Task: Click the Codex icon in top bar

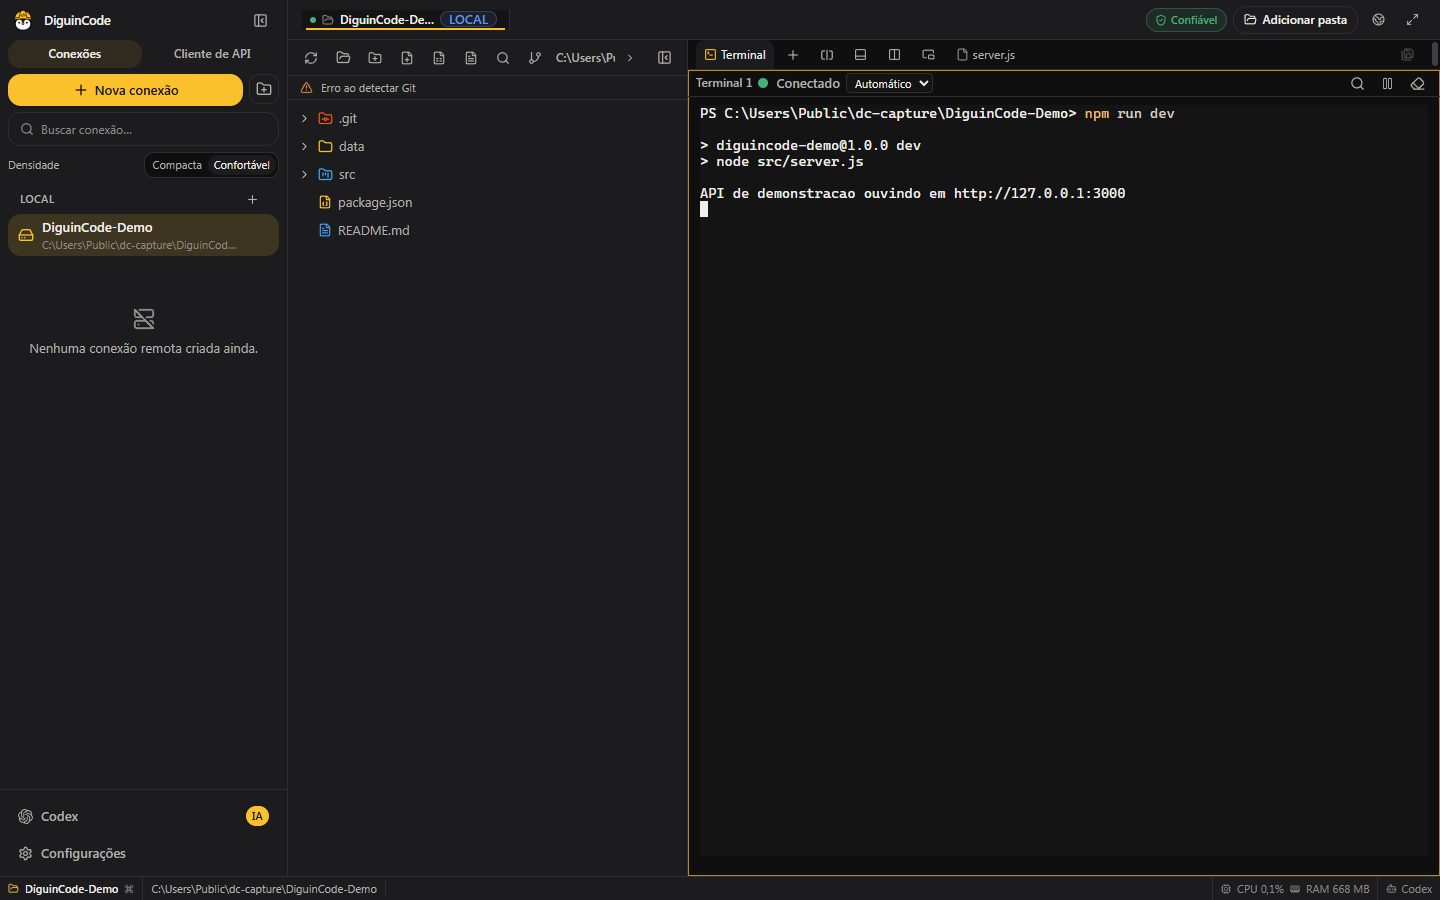Action: point(1379,20)
